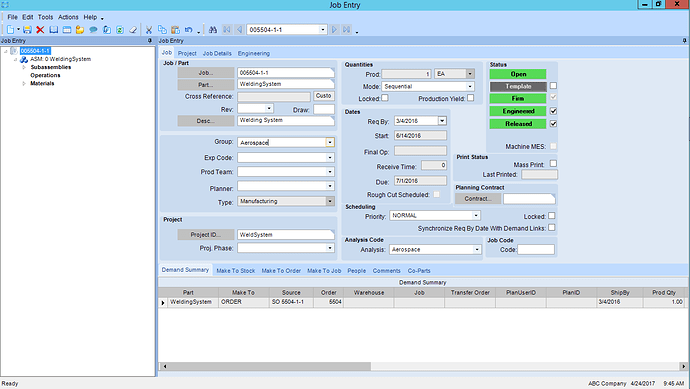Open the Edit menu
Viewport: 690px width, 389px height.
click(x=28, y=17)
